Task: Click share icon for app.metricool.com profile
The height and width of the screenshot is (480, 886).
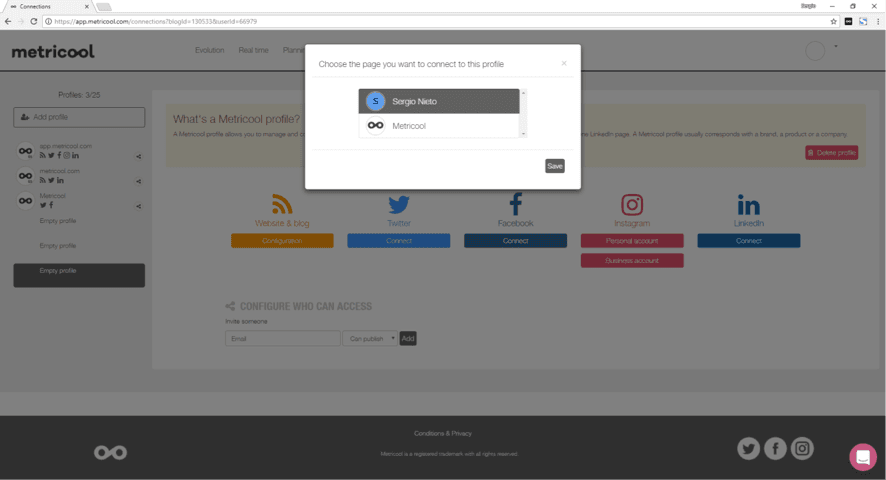Action: (x=138, y=157)
